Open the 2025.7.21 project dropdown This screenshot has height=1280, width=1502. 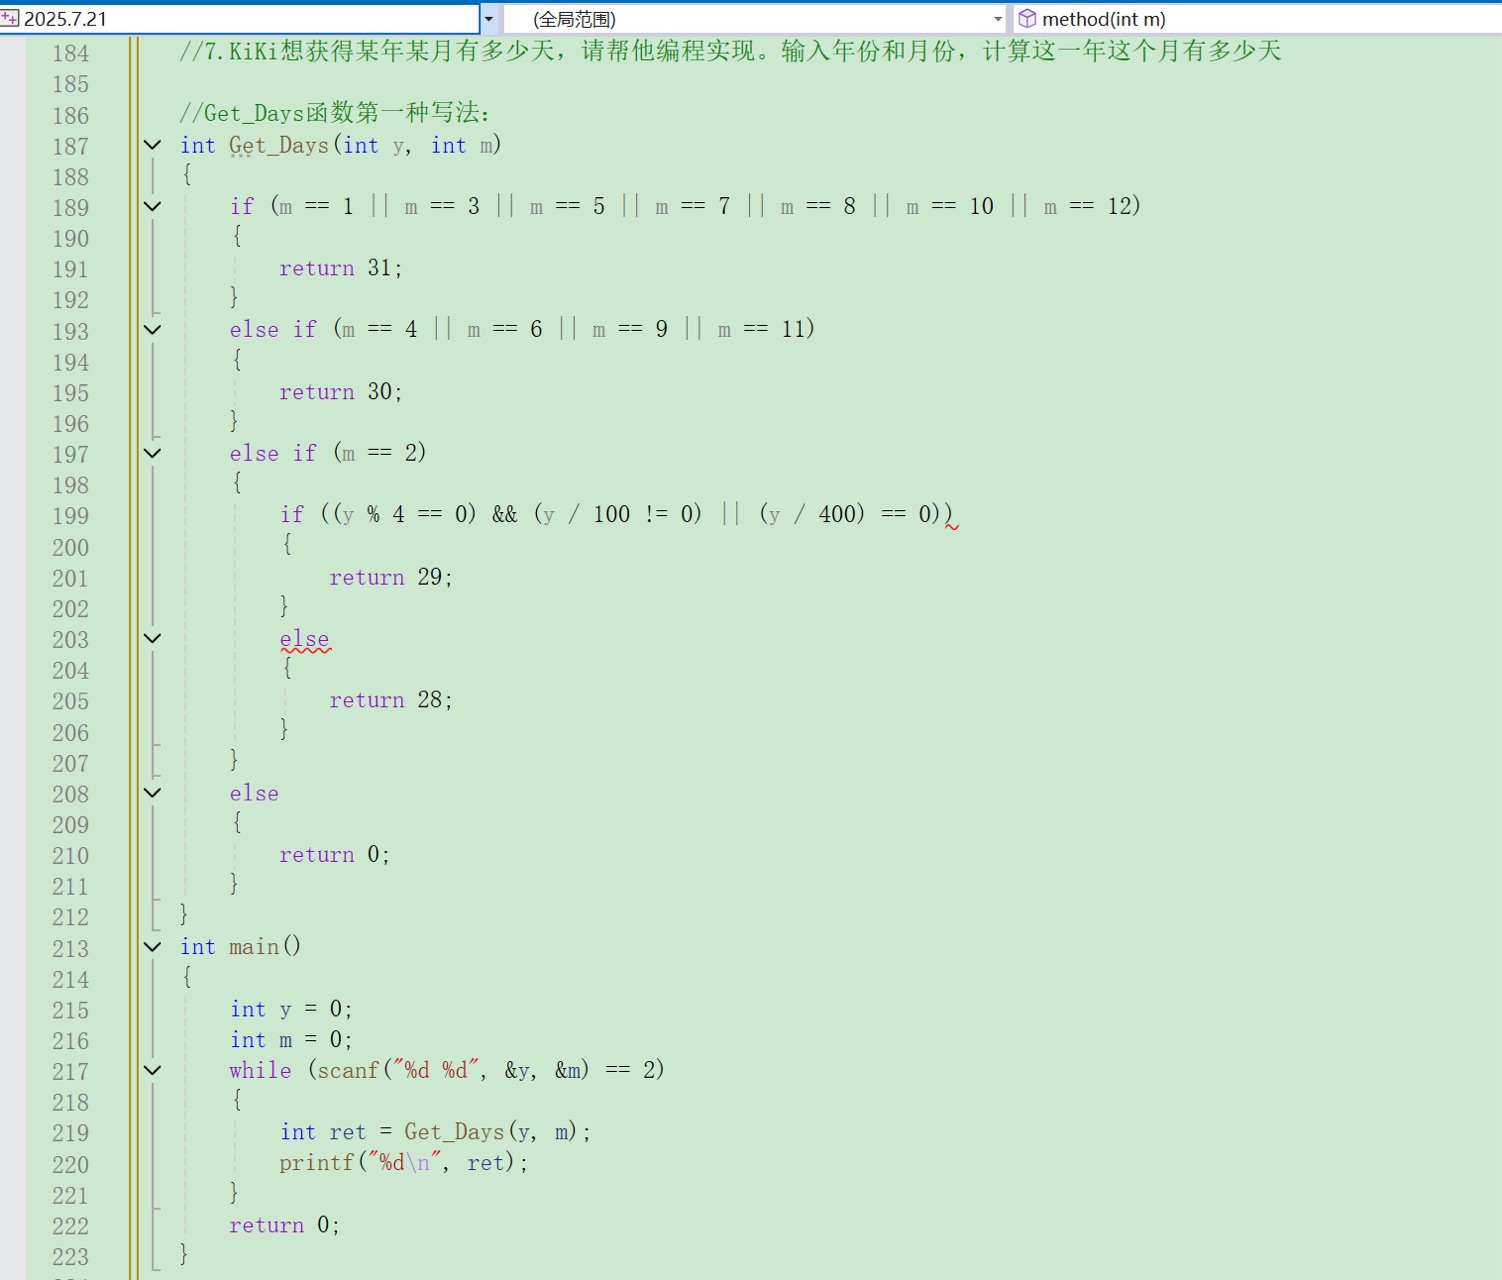489,19
